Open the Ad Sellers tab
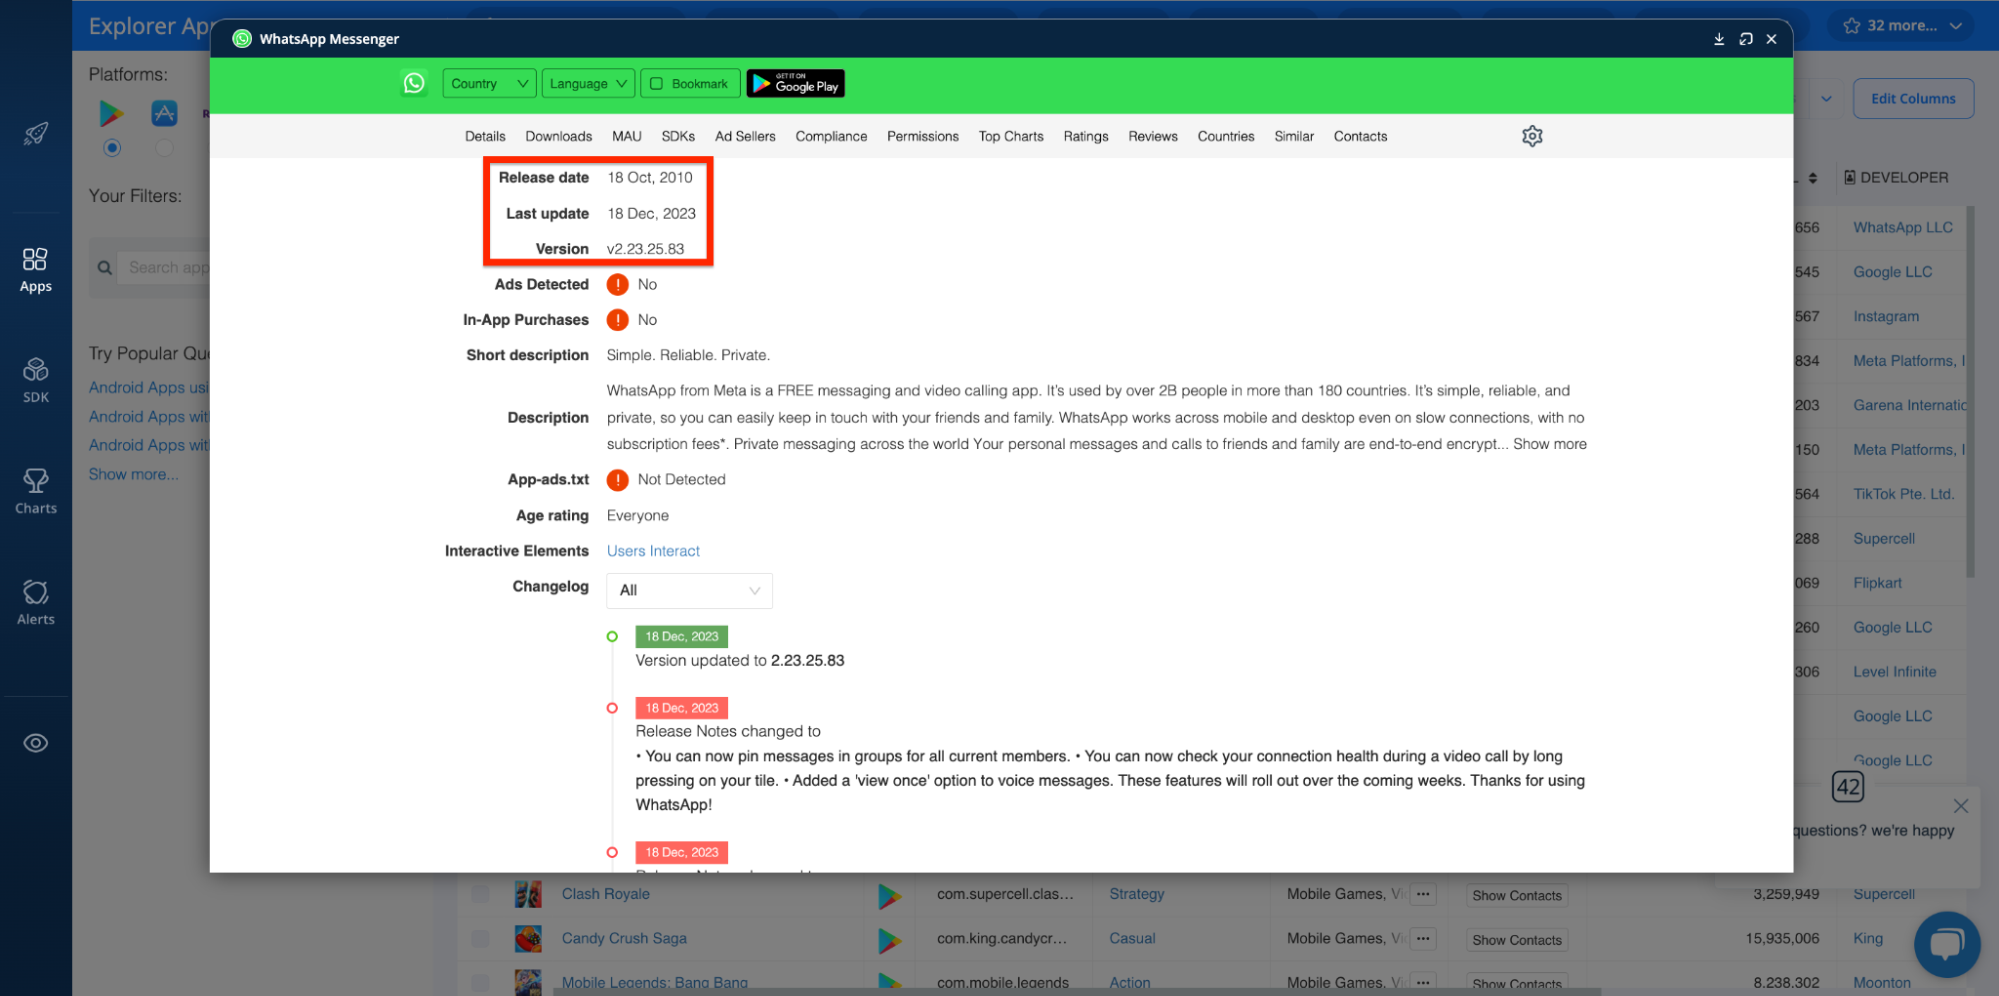Viewport: 1999px width, 996px height. [x=745, y=136]
